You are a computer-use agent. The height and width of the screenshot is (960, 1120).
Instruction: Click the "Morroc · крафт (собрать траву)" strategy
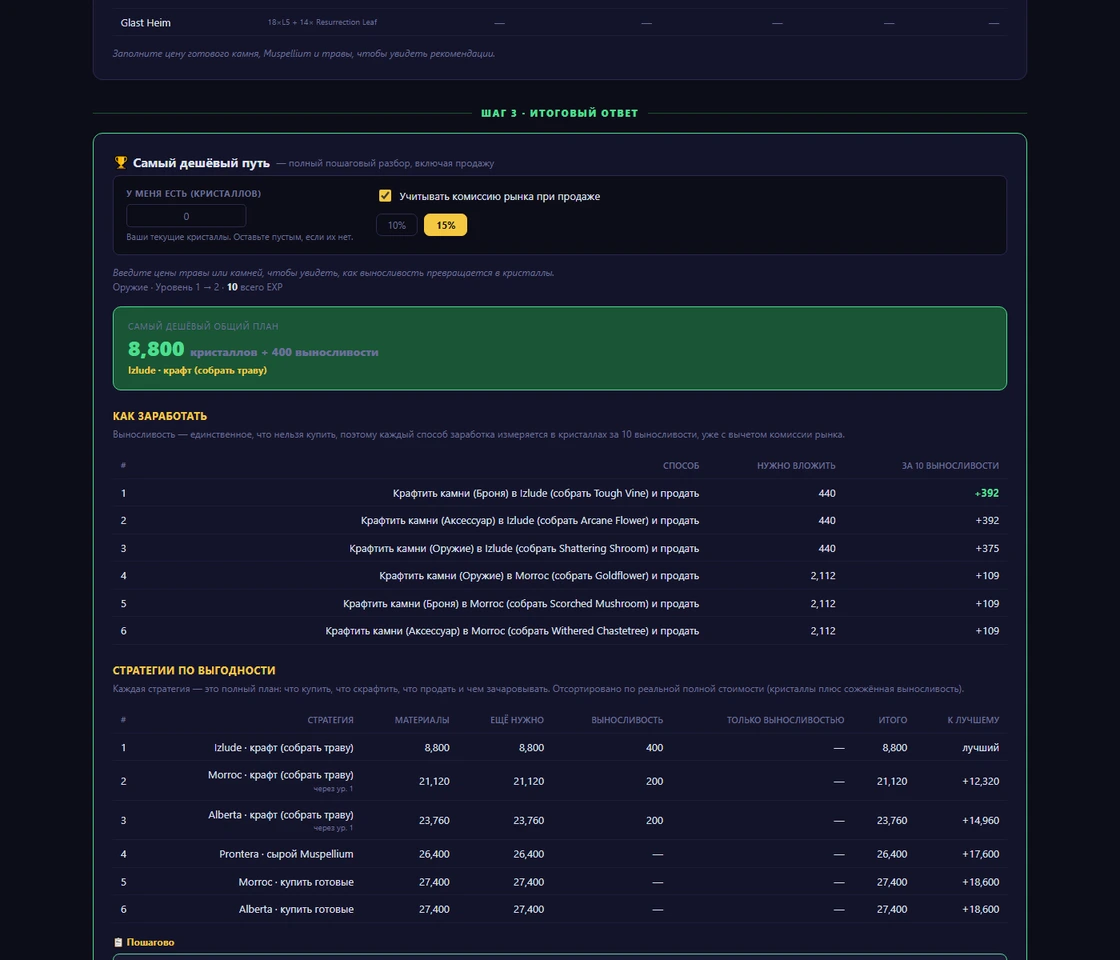pyautogui.click(x=281, y=775)
